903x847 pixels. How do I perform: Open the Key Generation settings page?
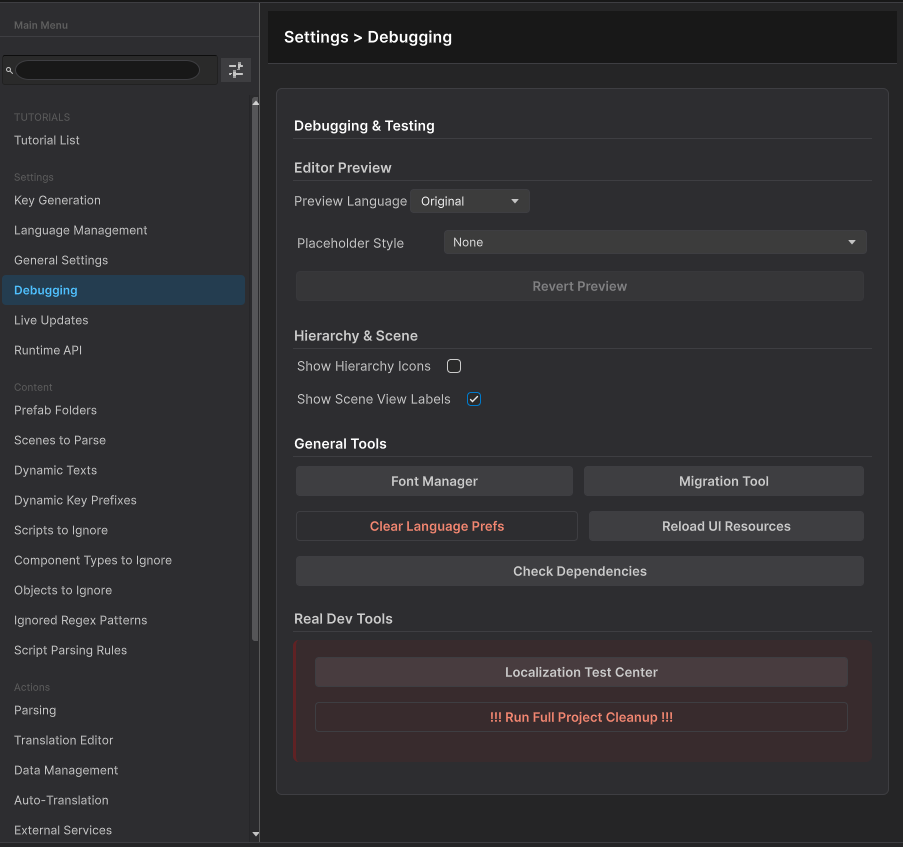tap(57, 200)
